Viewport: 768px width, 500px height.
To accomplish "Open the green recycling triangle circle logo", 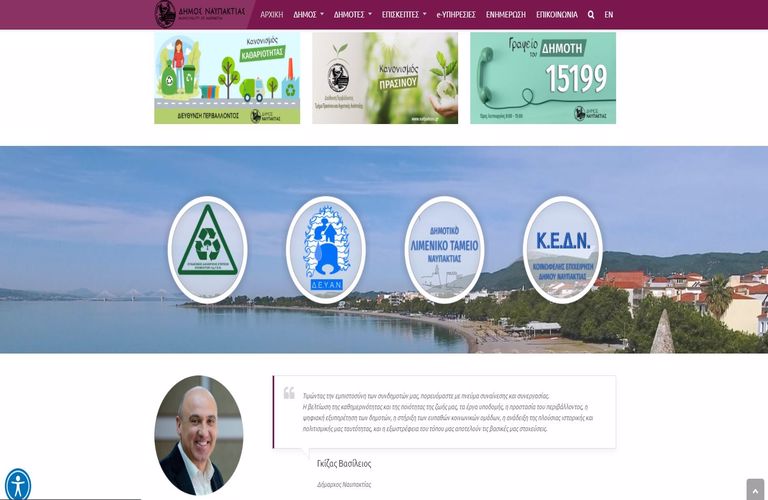I will 208,250.
